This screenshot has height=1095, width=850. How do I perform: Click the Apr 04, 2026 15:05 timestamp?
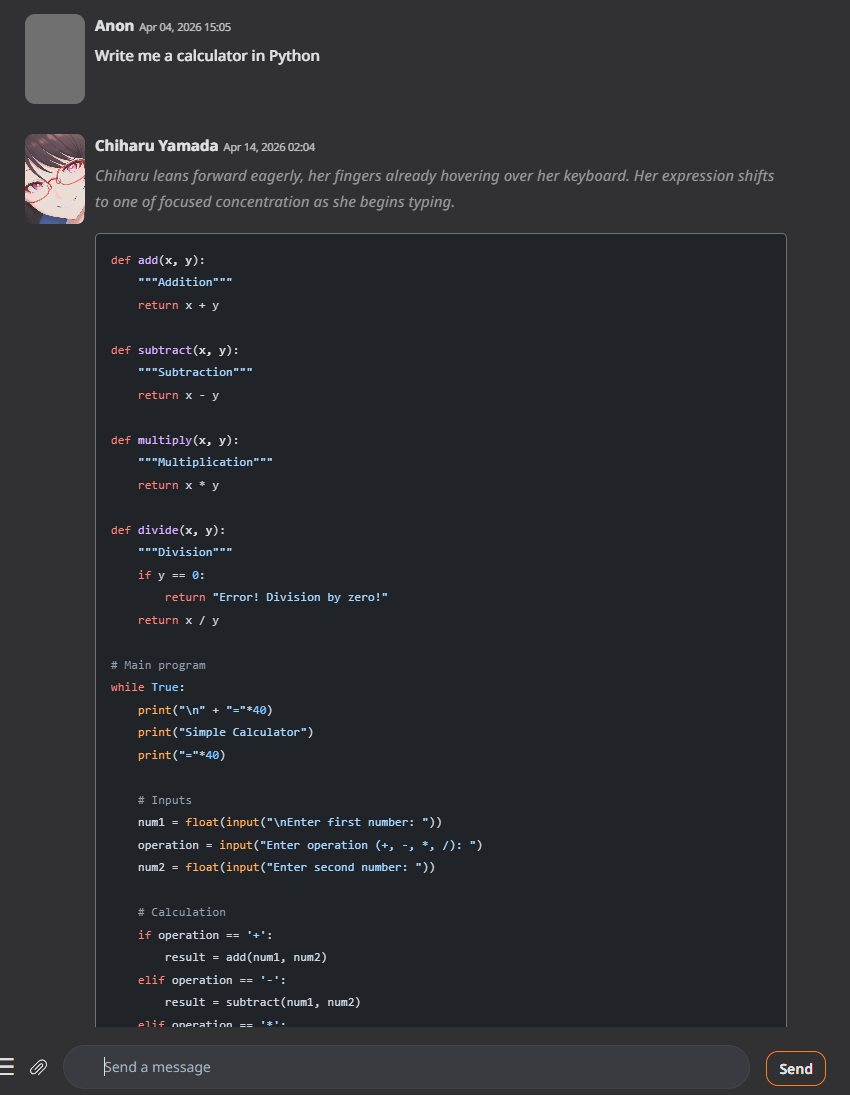click(x=185, y=27)
